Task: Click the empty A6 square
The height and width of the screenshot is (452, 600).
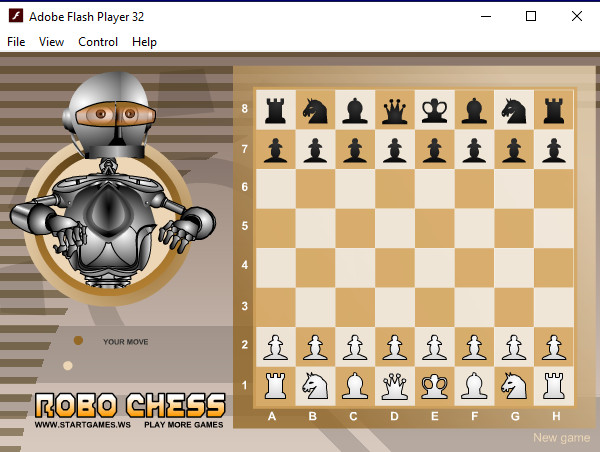Action: pos(275,189)
